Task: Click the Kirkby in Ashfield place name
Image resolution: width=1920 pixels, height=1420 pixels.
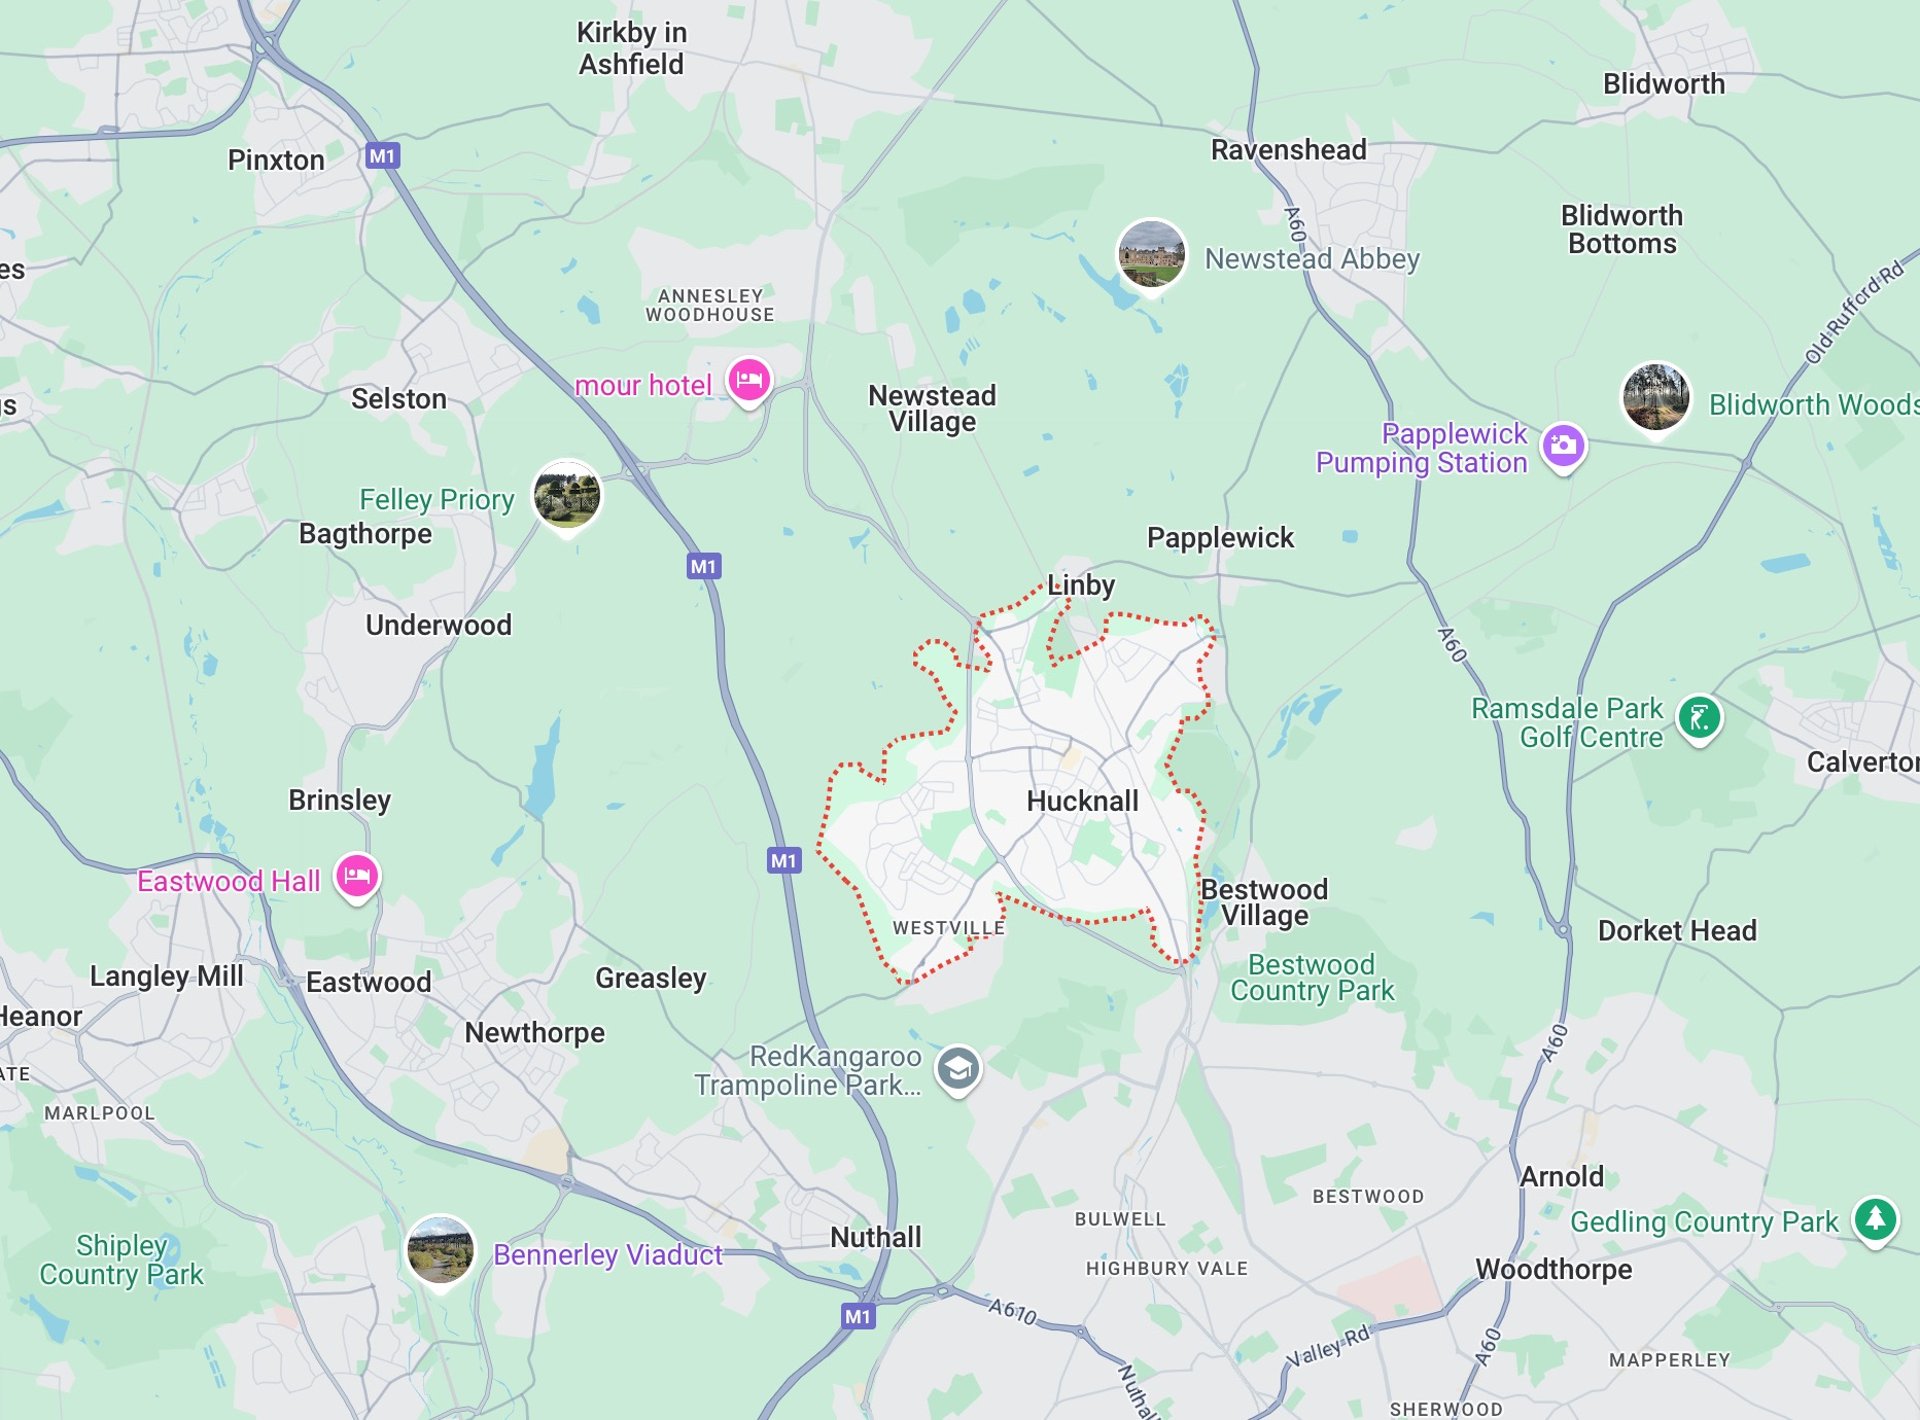Action: coord(632,48)
